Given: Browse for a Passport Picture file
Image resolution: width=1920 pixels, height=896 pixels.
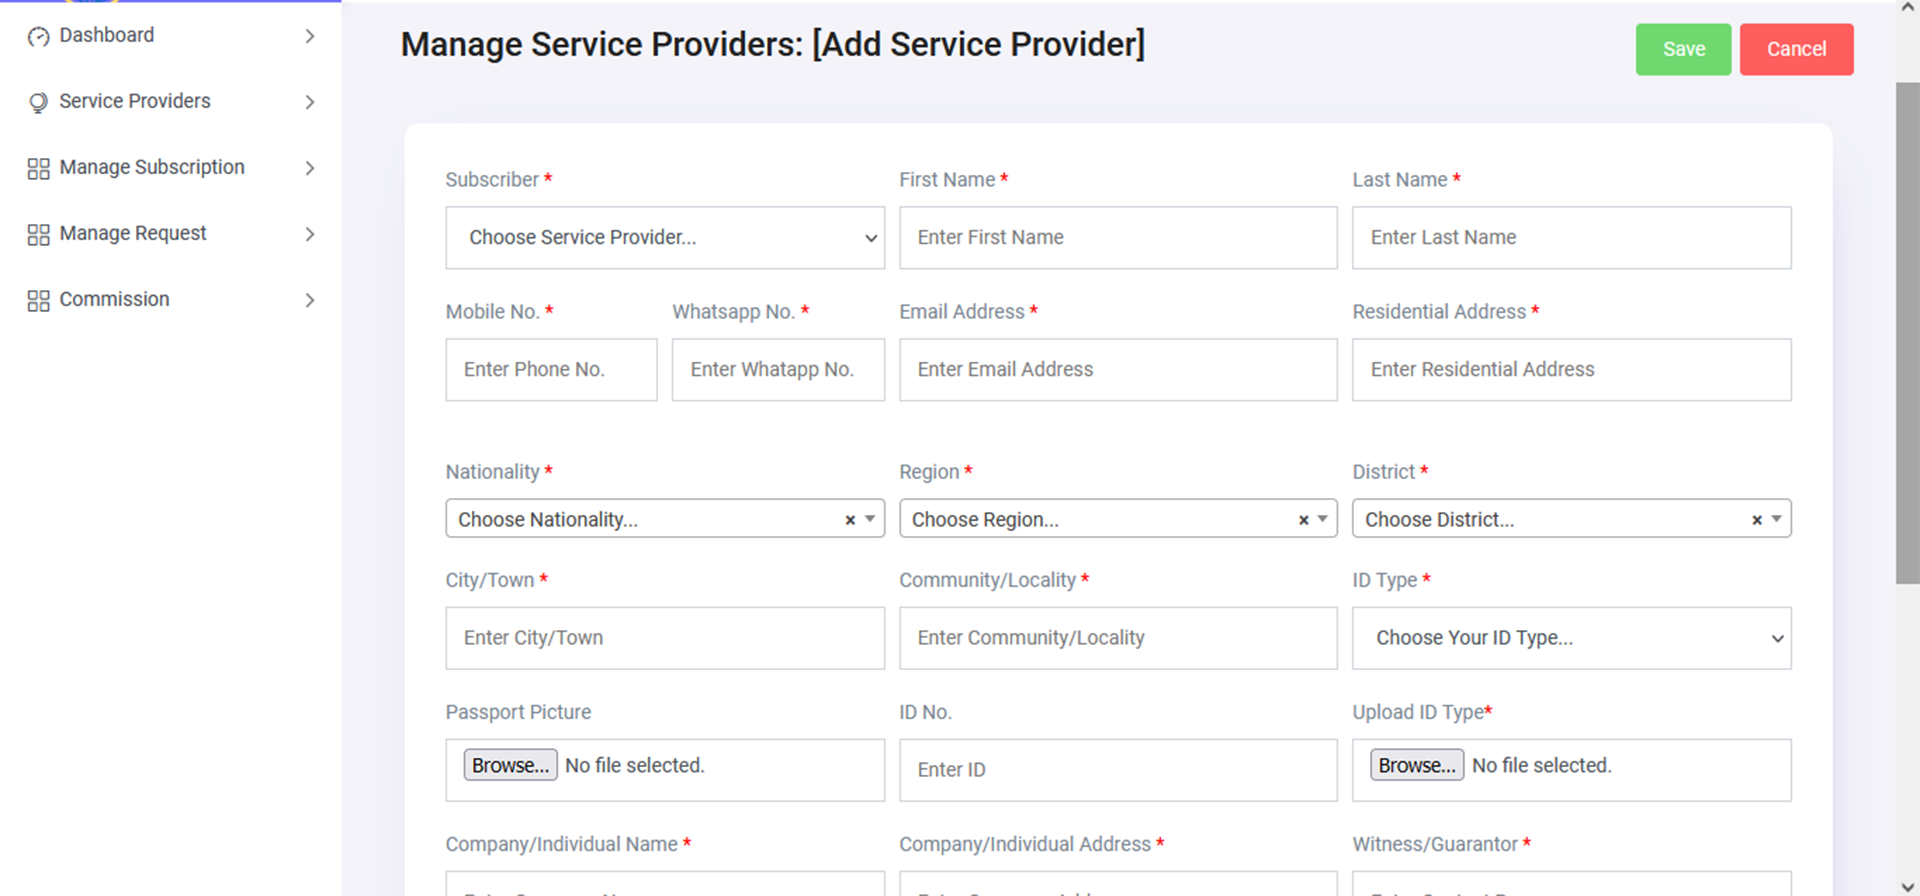Looking at the screenshot, I should pos(510,765).
